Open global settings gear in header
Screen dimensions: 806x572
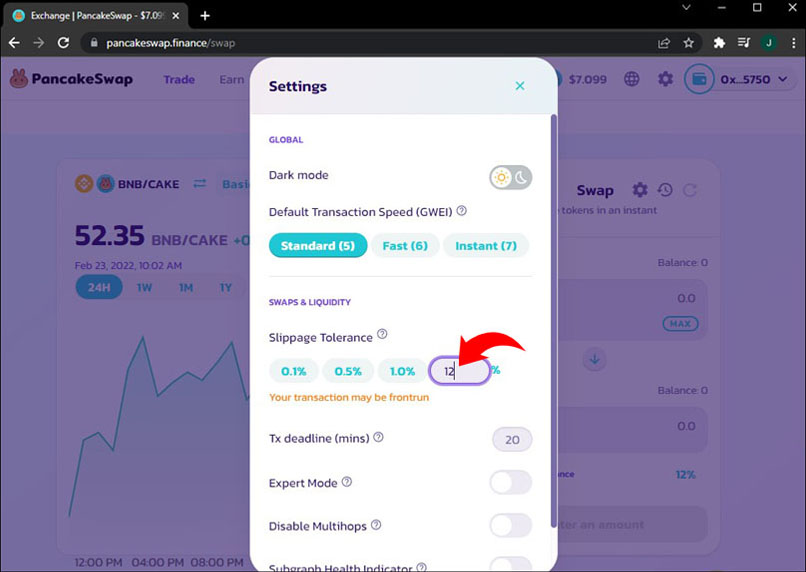coord(665,79)
